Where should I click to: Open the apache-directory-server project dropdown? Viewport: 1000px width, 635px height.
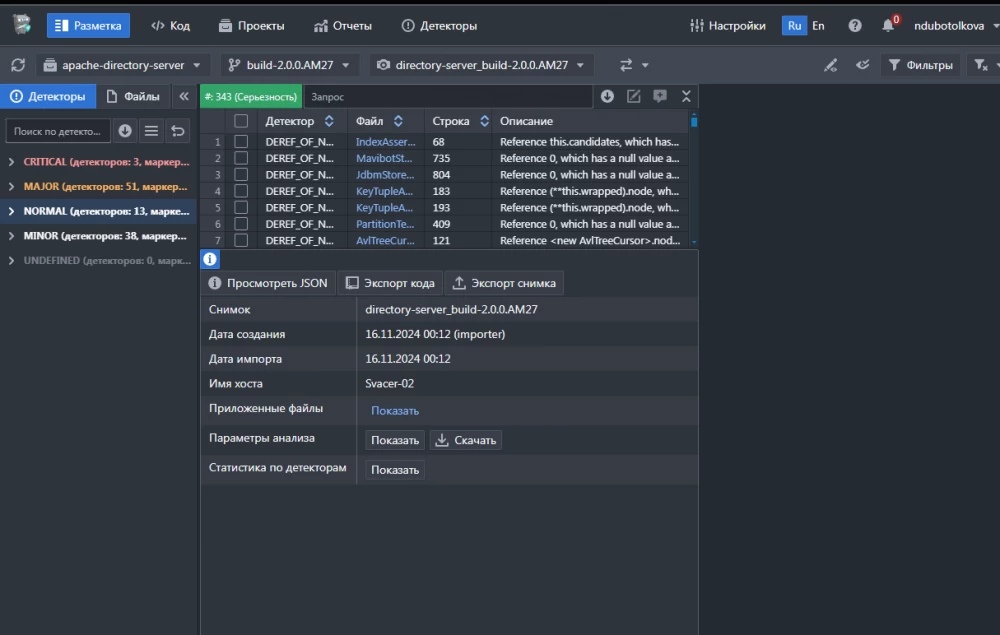click(x=124, y=65)
